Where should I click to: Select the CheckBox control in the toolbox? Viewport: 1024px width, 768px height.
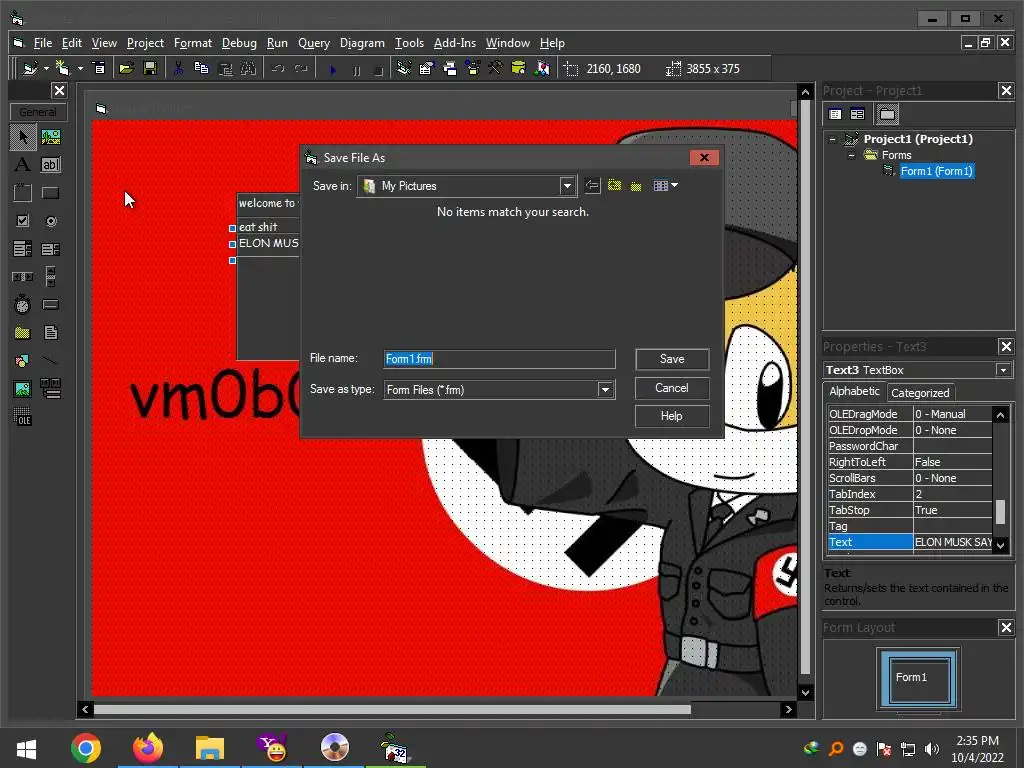(23, 221)
